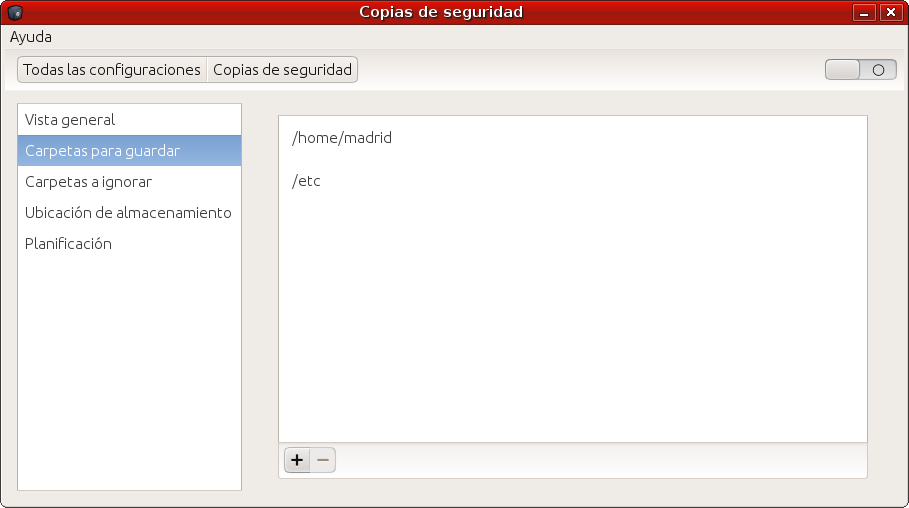909x508 pixels.
Task: Click the blank toolbar area right of minus button
Action: point(600,460)
